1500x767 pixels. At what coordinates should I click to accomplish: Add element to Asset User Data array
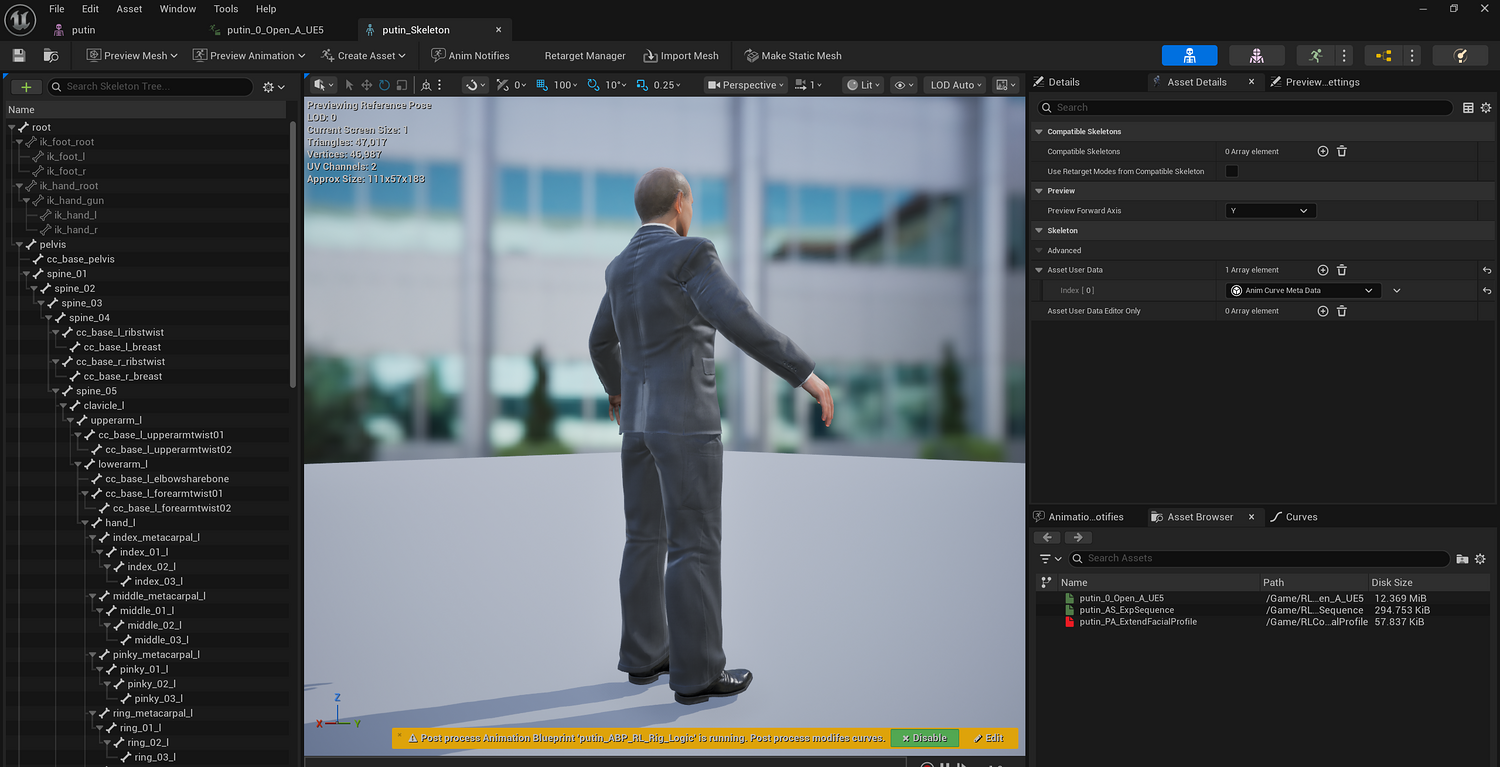(1322, 270)
